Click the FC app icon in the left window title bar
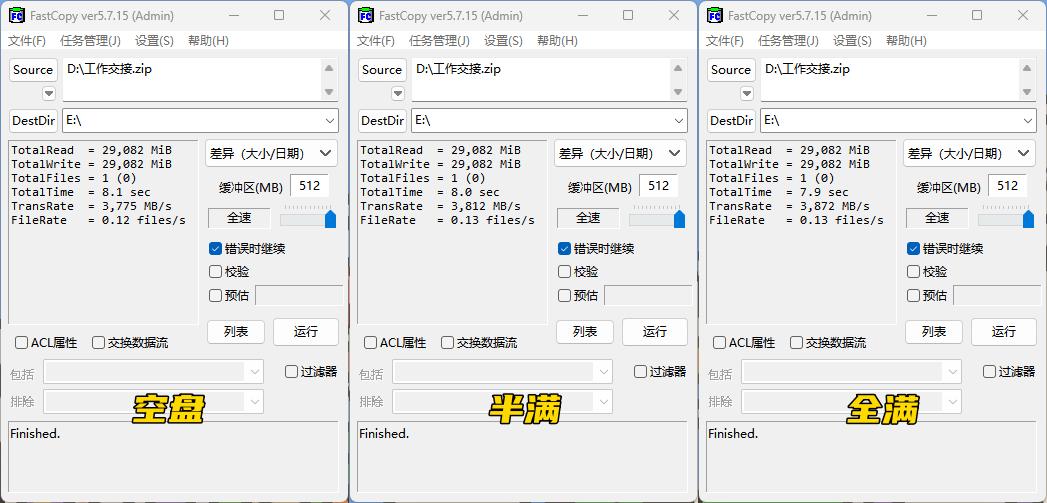Screen dimensions: 1047x503 tap(17, 15)
